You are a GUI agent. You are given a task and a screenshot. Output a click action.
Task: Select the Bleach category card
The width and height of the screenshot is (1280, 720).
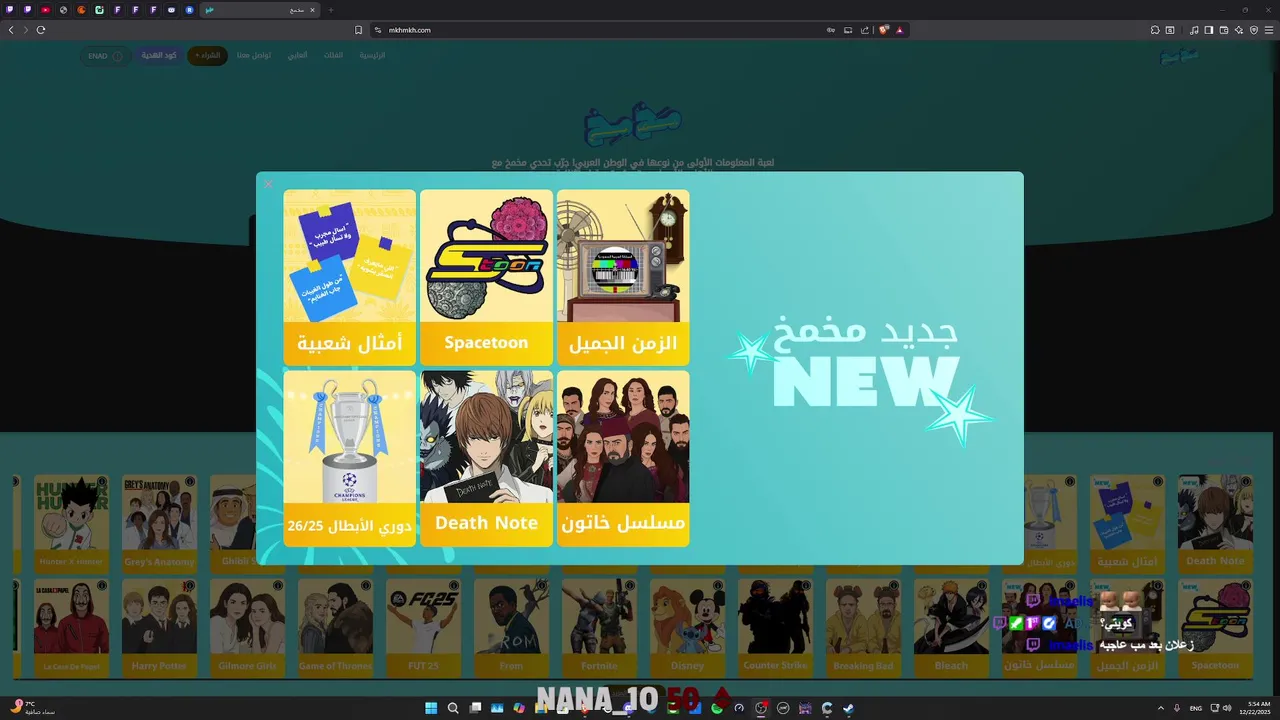point(951,628)
